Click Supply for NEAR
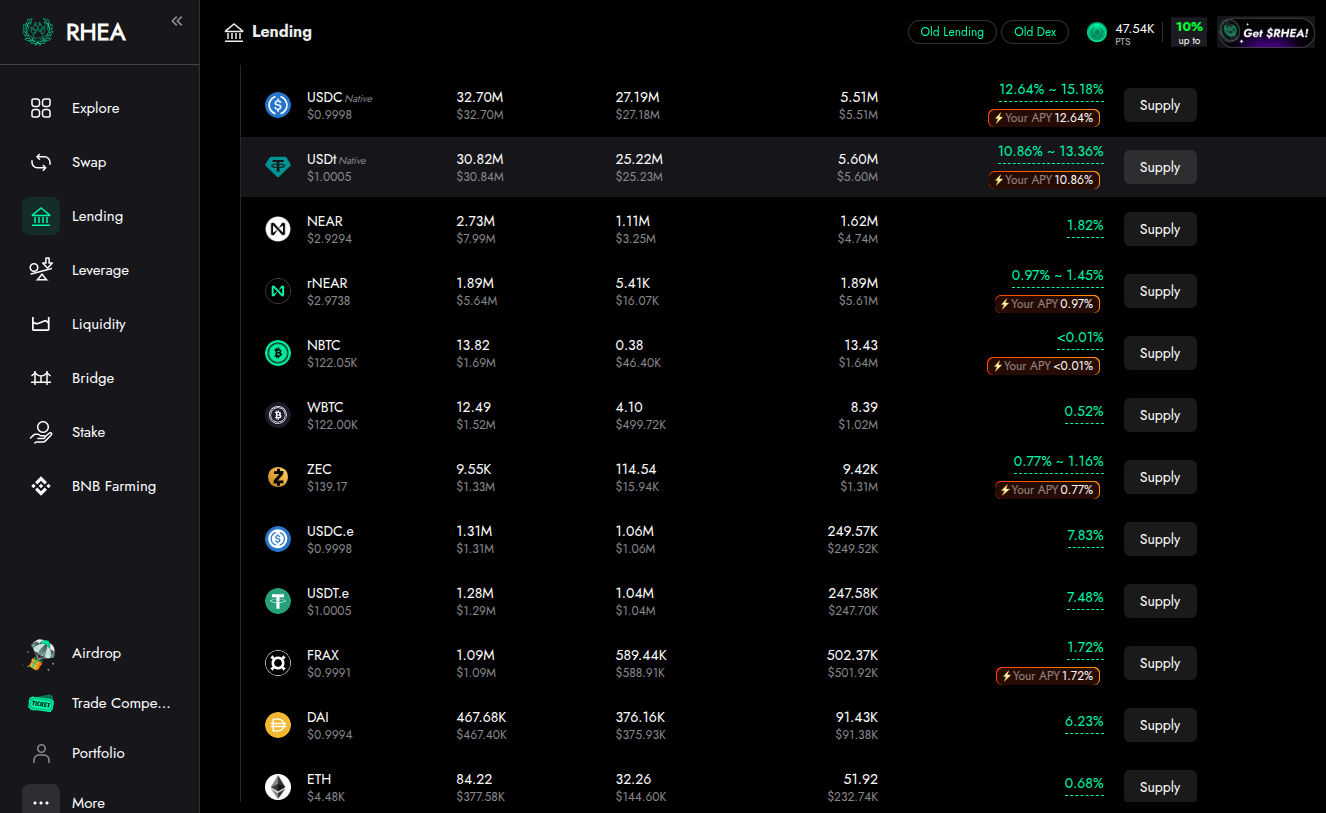This screenshot has width=1326, height=813. tap(1160, 229)
